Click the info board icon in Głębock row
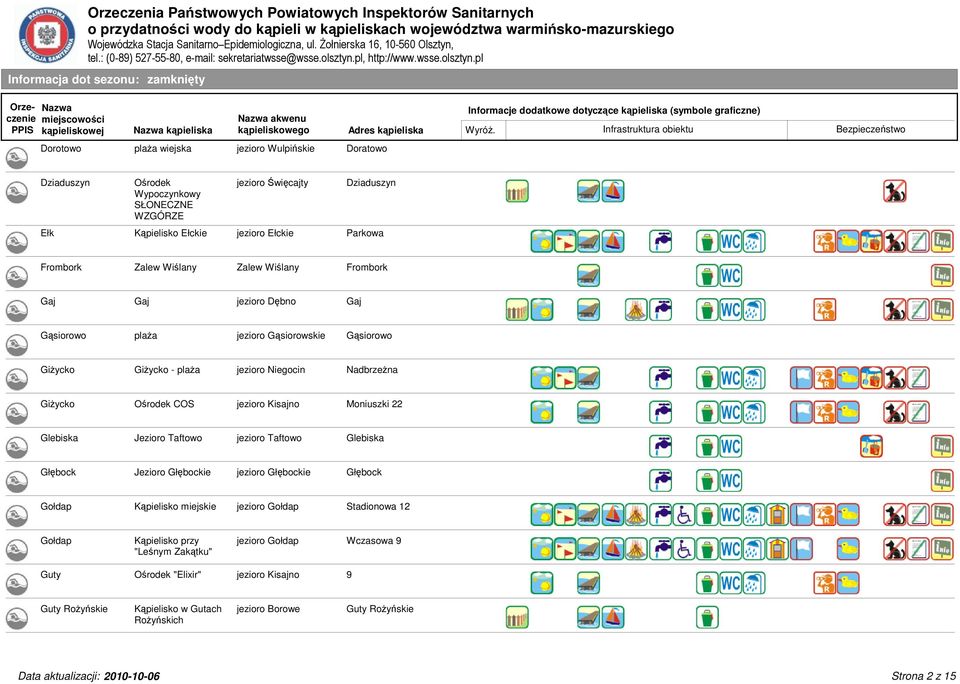960x684 pixels. pos(942,481)
